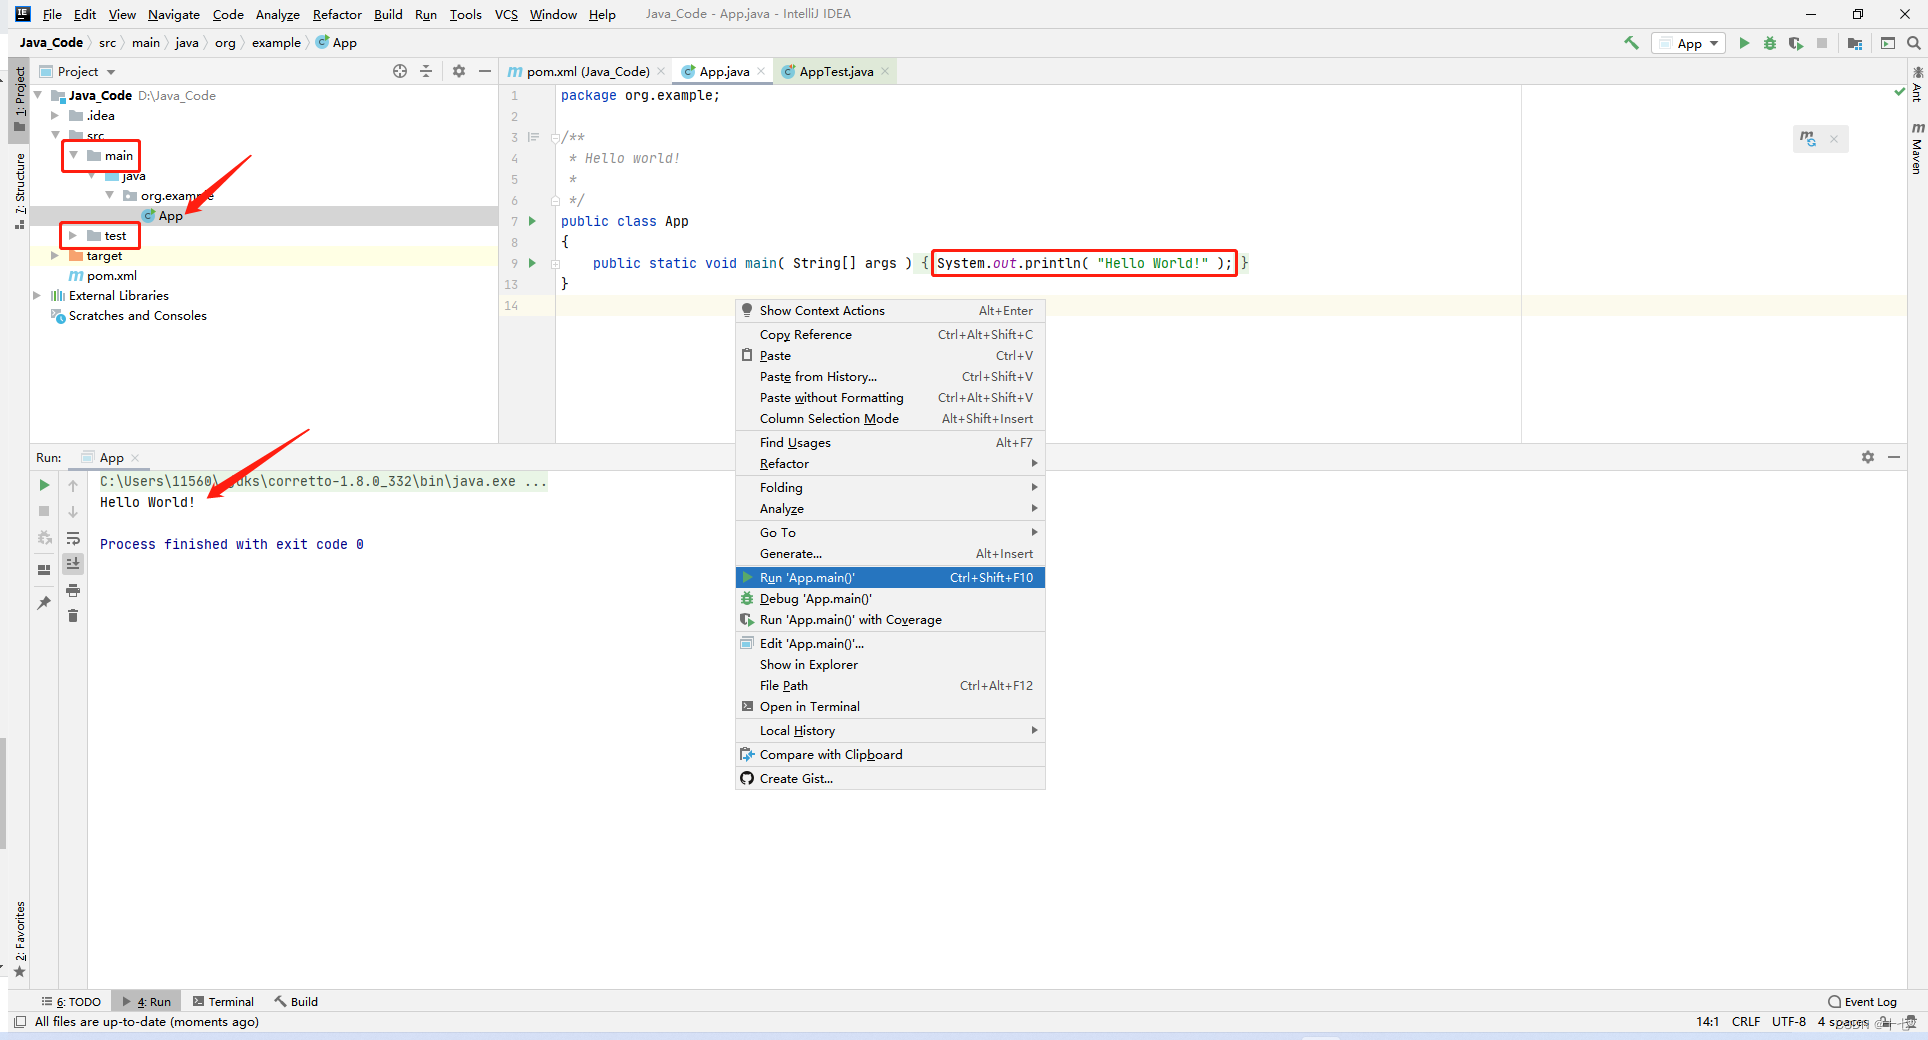Viewport: 1928px width, 1040px height.
Task: Expand the .idea folder
Action: click(x=55, y=115)
